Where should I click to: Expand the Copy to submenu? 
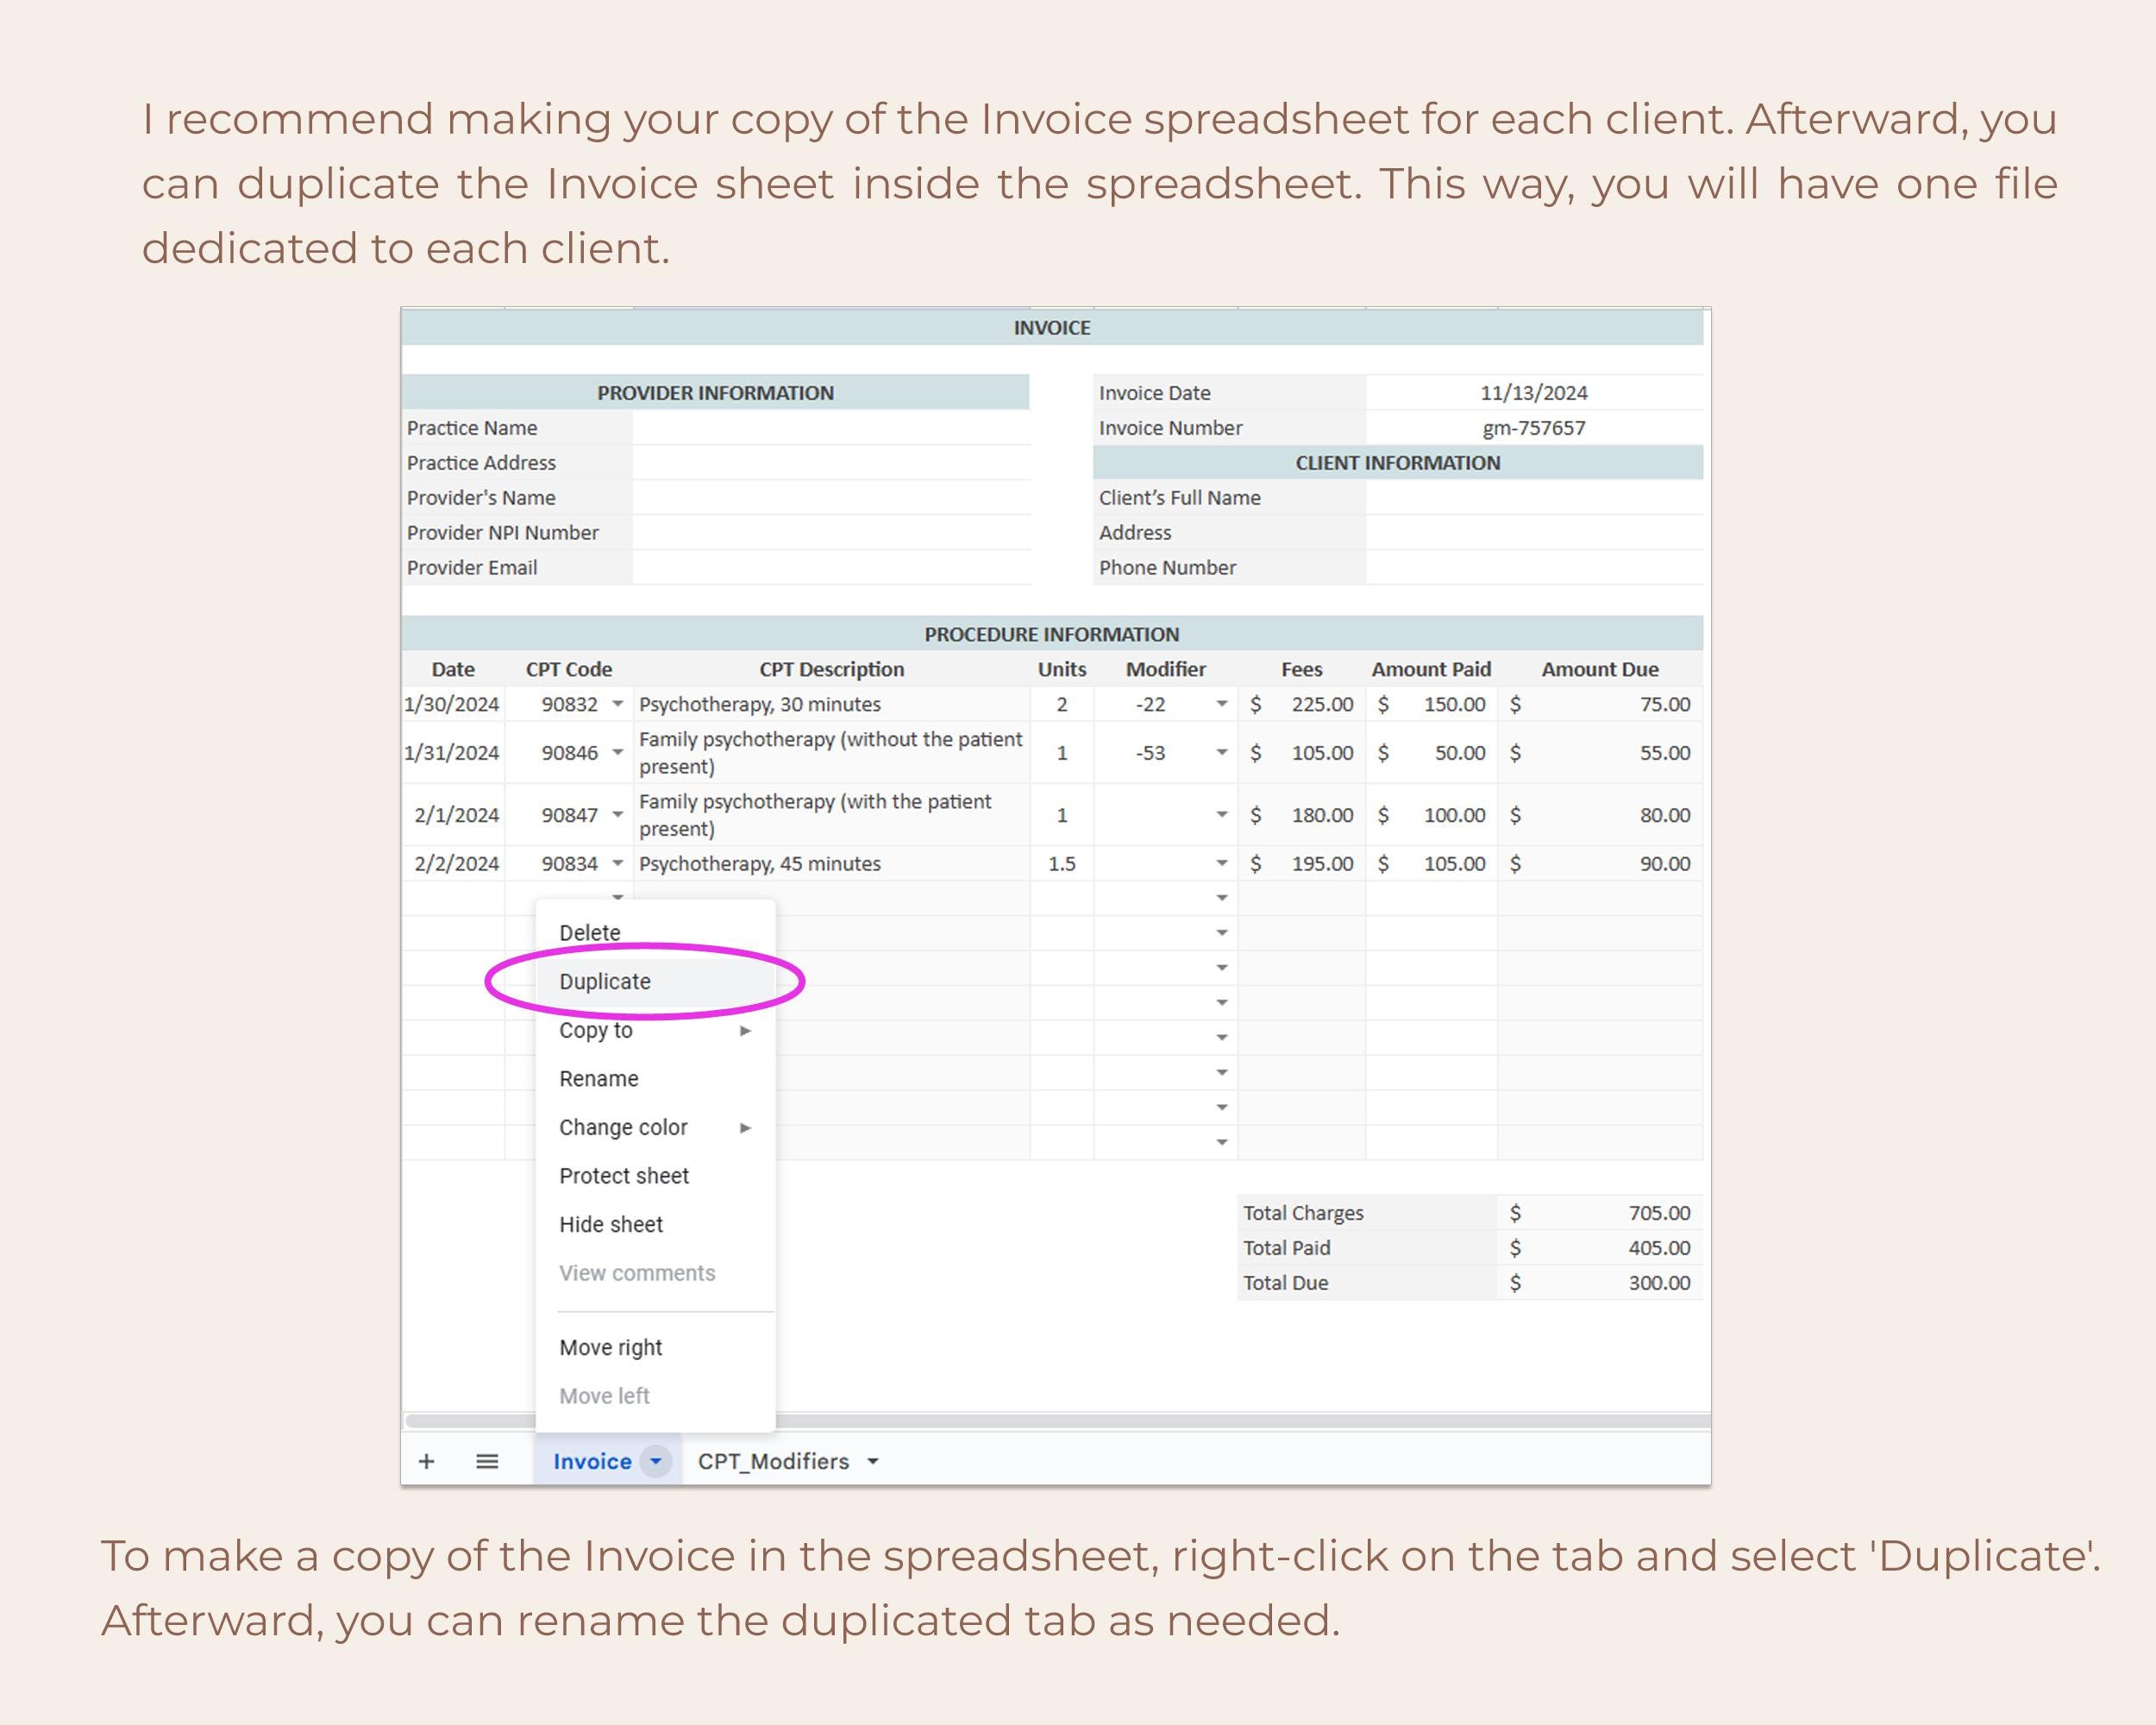[x=596, y=1030]
